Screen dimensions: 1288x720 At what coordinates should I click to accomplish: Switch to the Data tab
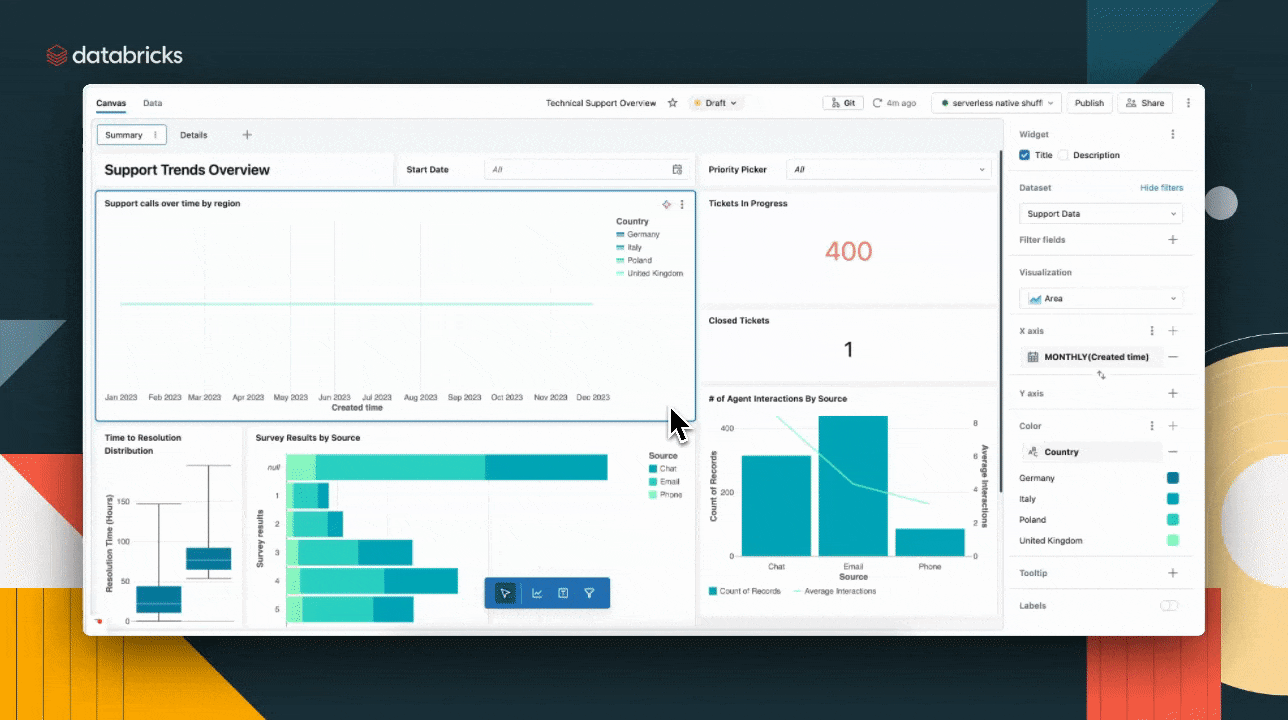(x=152, y=103)
